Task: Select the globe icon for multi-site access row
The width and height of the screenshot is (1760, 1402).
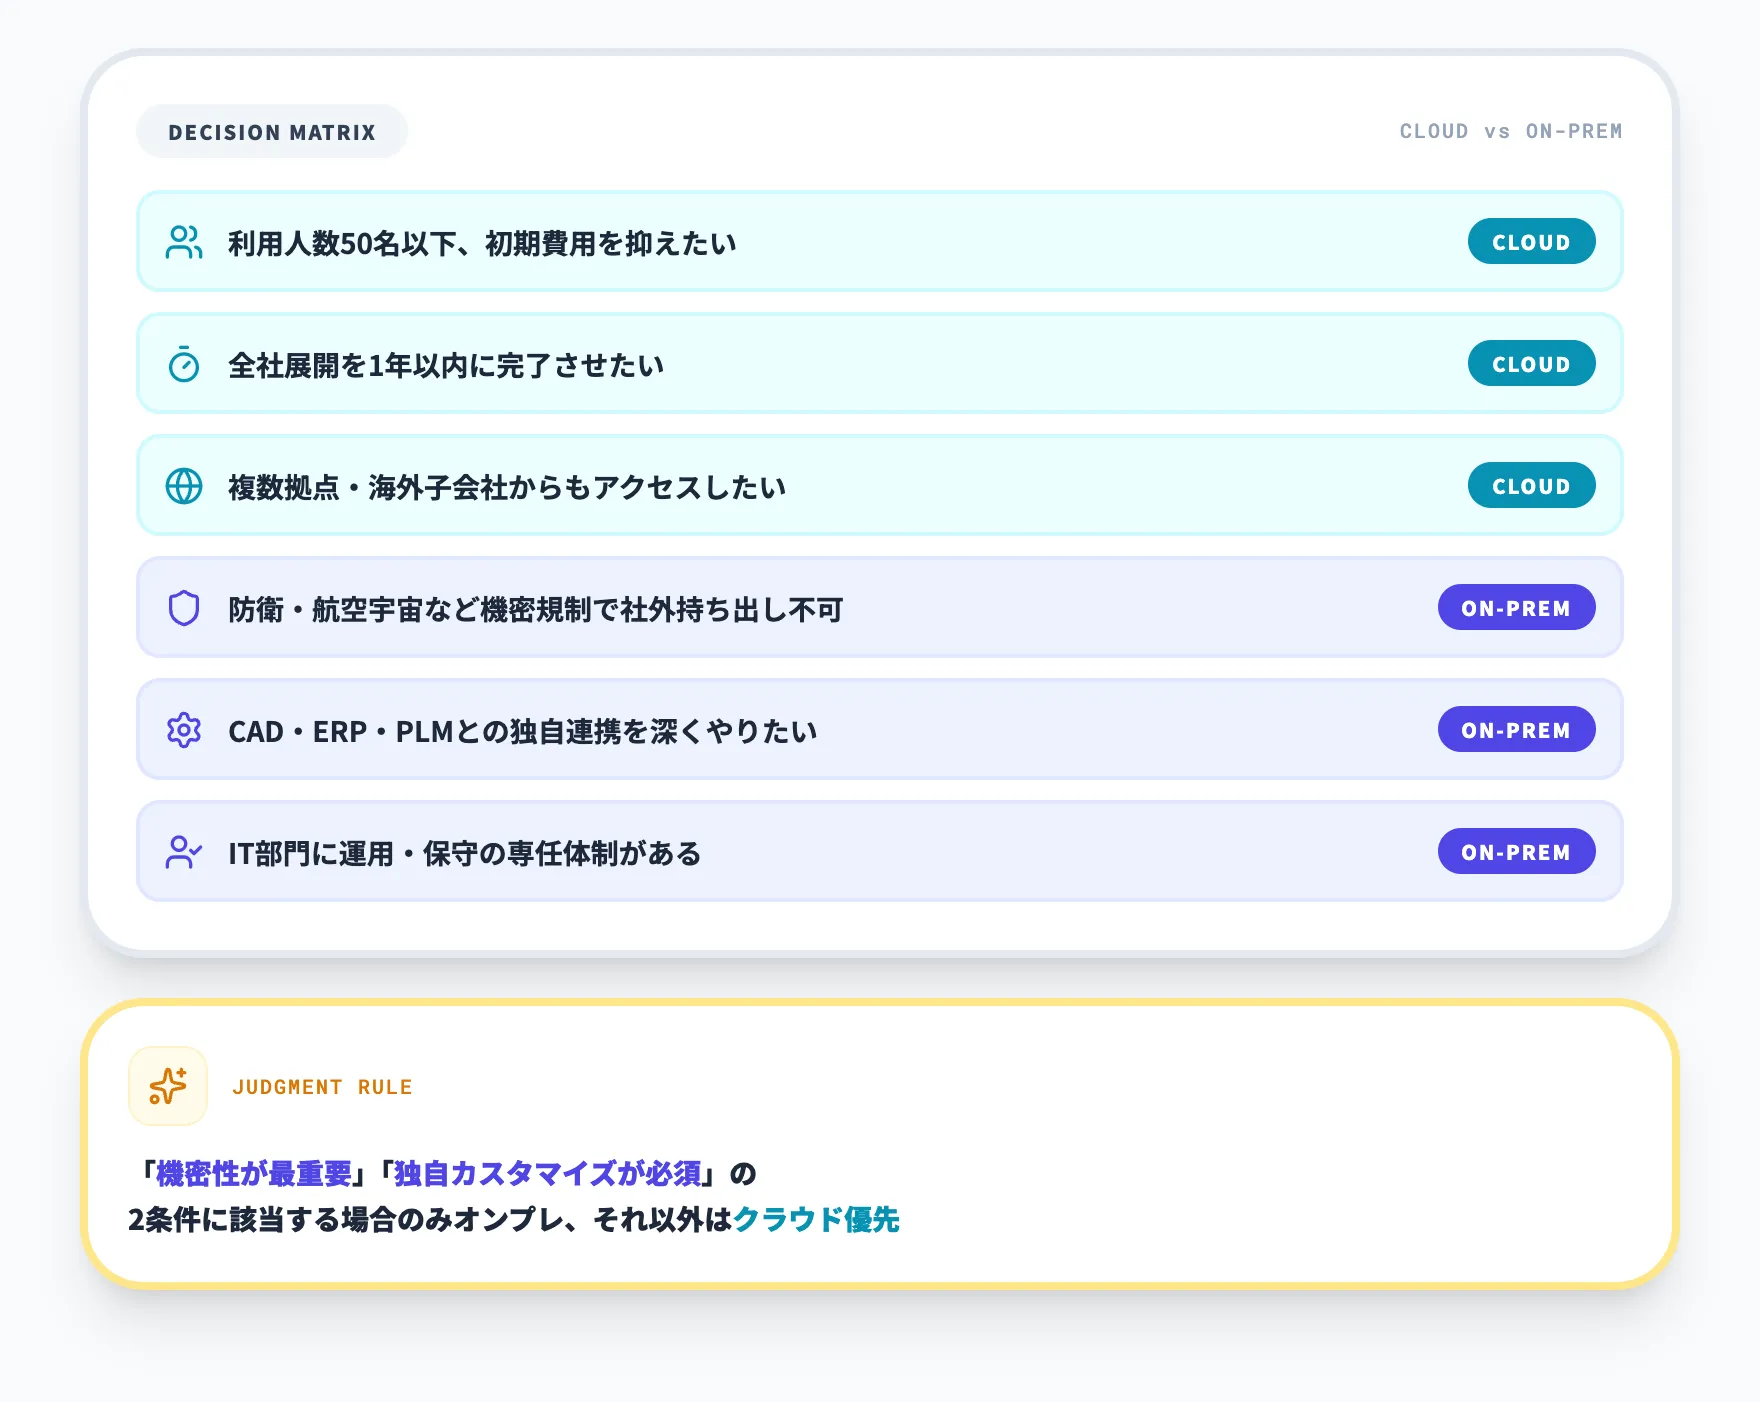Action: click(x=184, y=486)
